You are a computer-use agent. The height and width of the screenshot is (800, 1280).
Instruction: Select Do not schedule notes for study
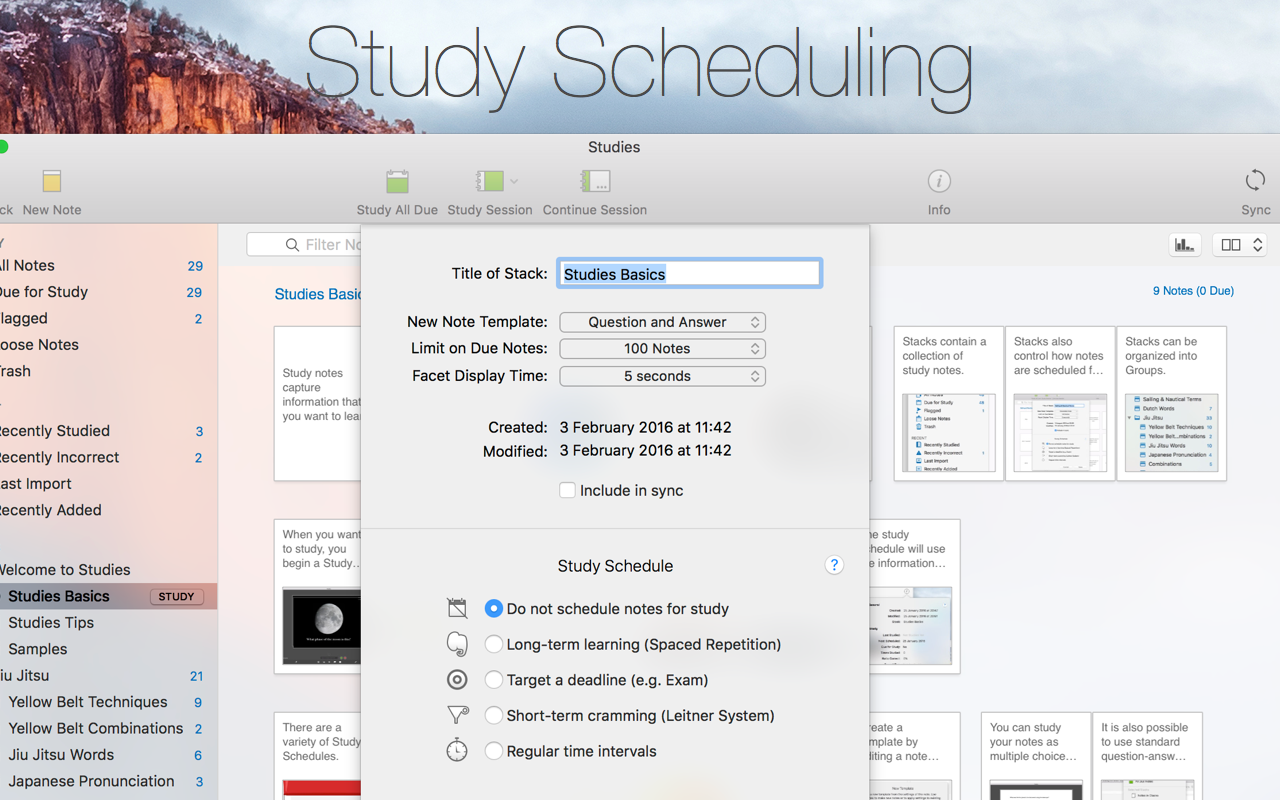(x=493, y=608)
